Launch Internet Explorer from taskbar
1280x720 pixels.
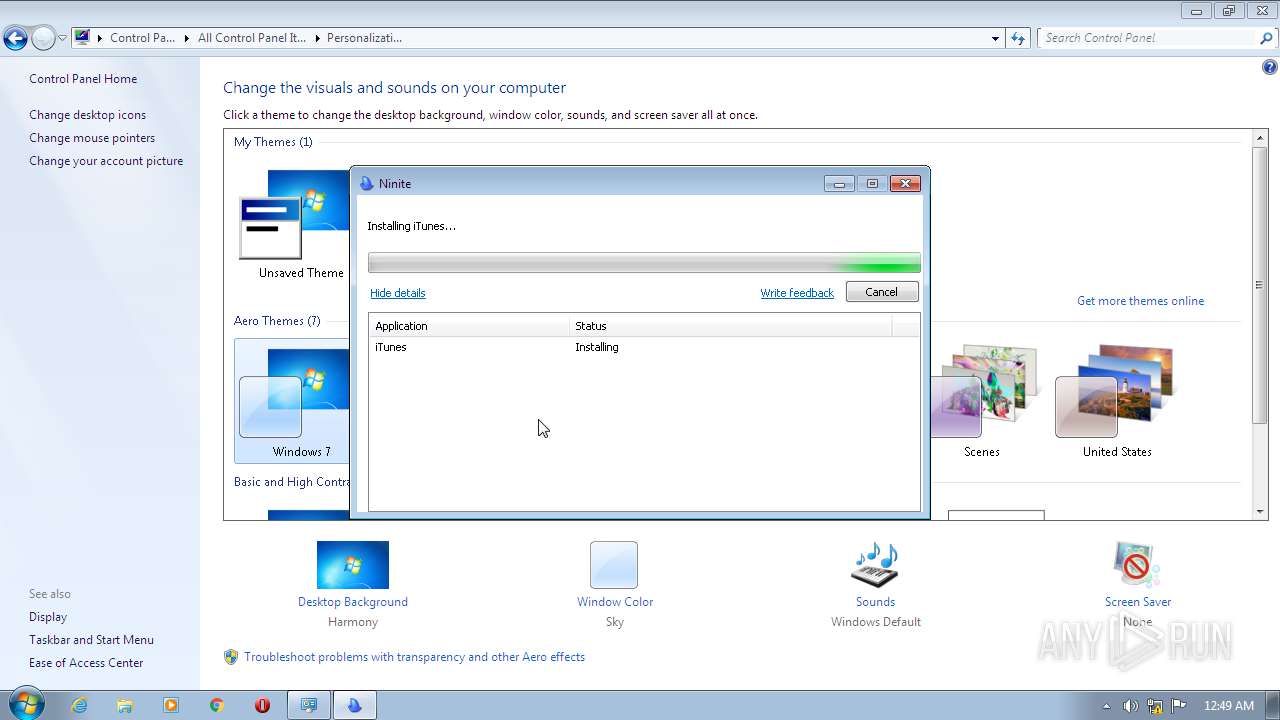[79, 705]
